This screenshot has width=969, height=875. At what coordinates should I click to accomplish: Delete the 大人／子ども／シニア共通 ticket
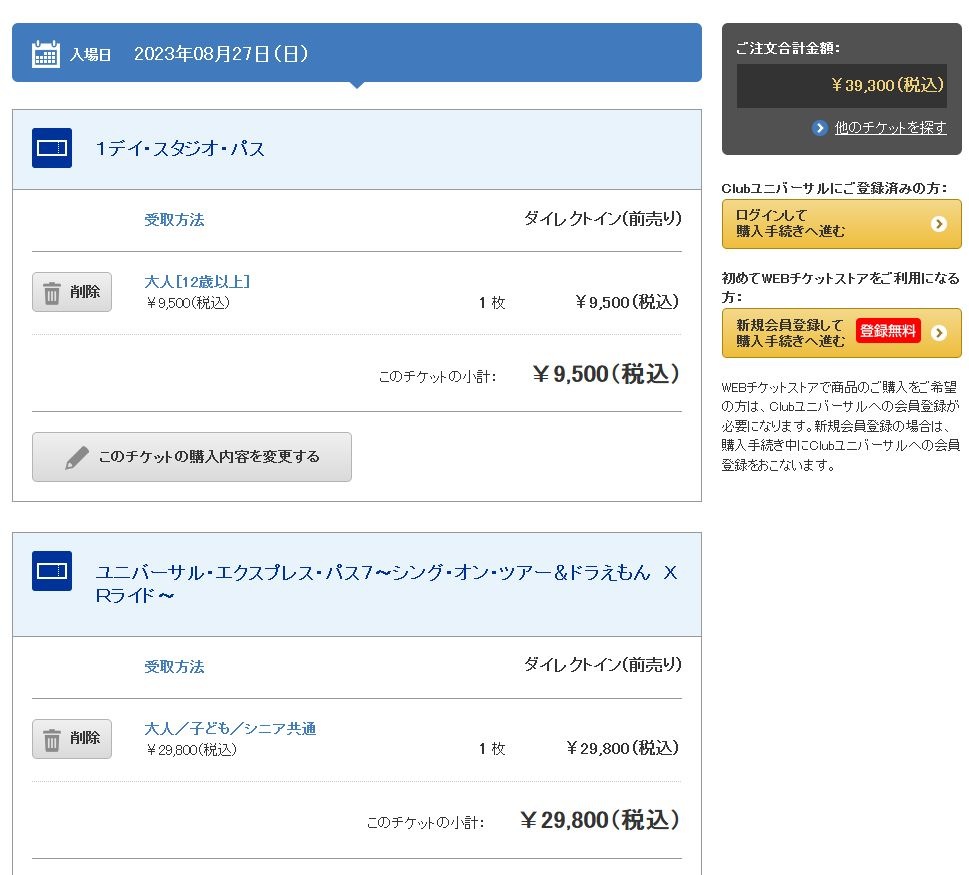(x=72, y=738)
